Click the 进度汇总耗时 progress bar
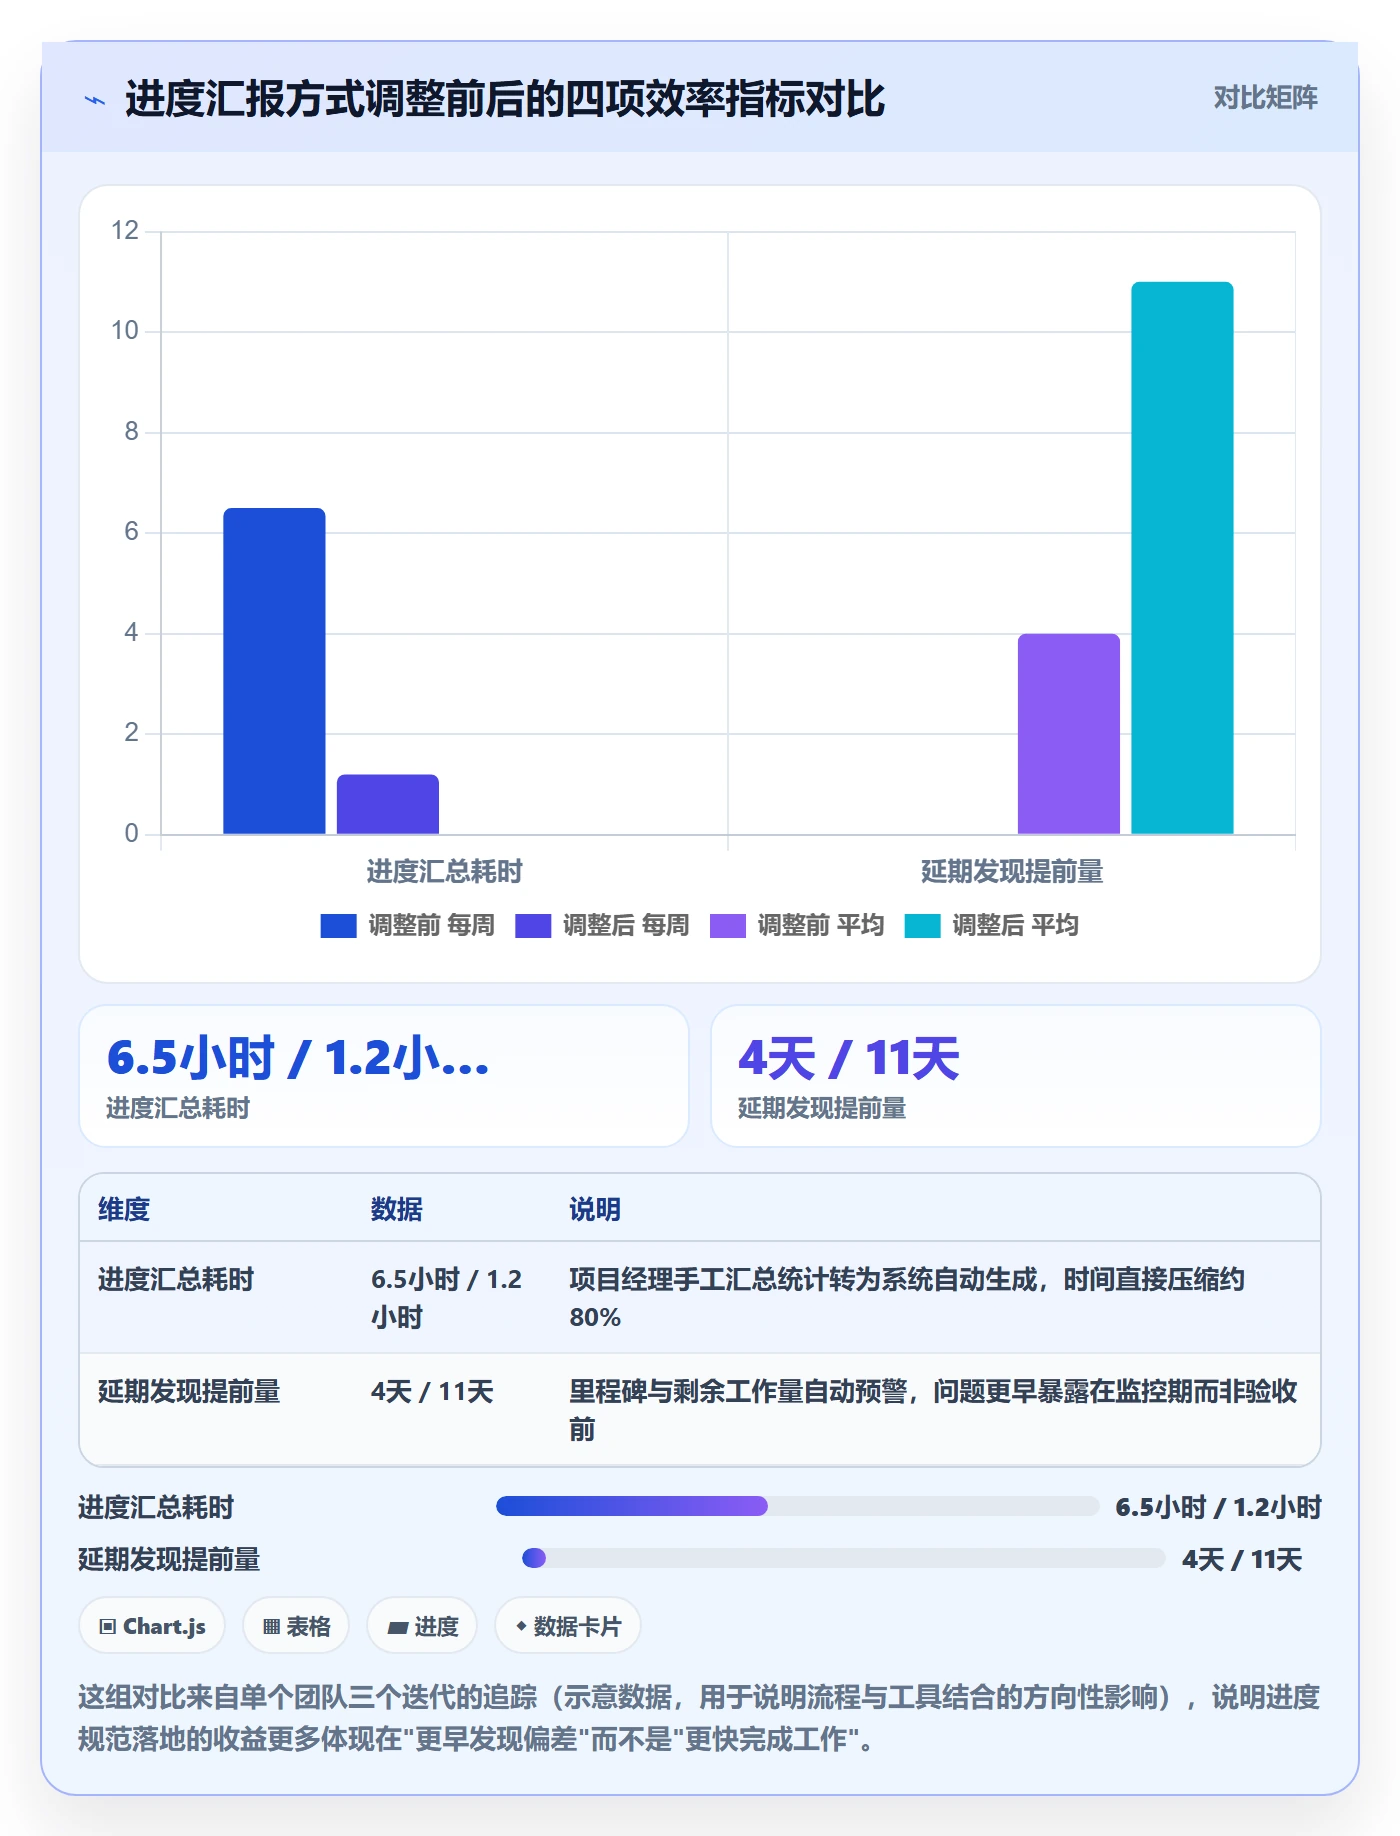This screenshot has height=1836, width=1400. (x=797, y=1506)
